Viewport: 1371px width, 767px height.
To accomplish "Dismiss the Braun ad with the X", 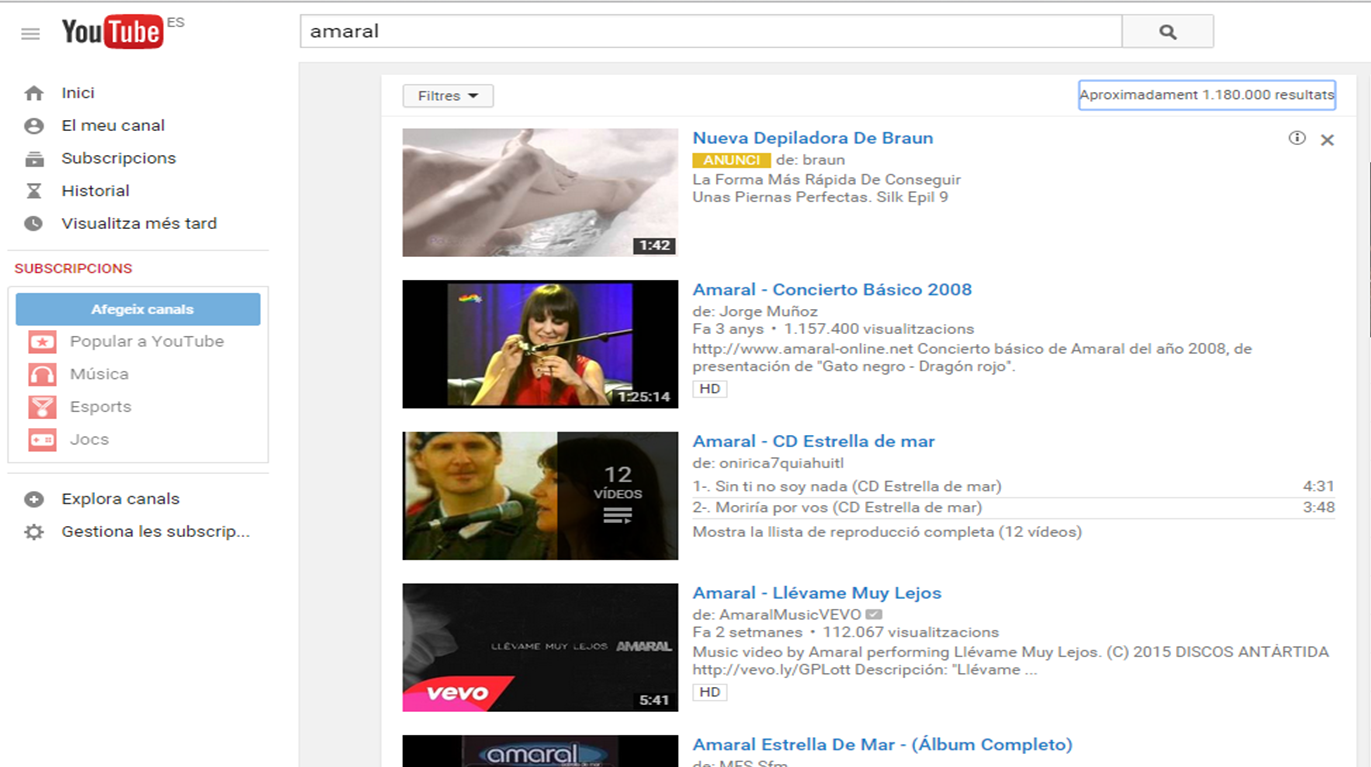I will point(1327,140).
